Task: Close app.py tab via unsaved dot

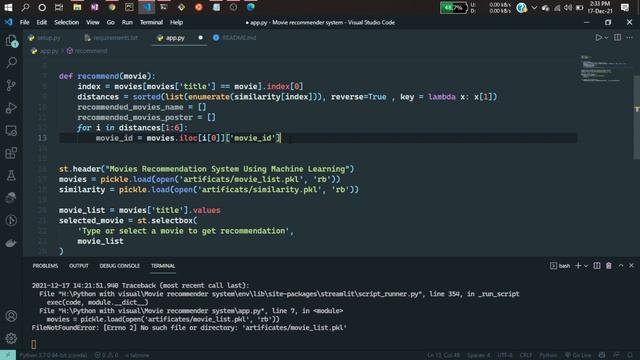Action: pyautogui.click(x=200, y=38)
